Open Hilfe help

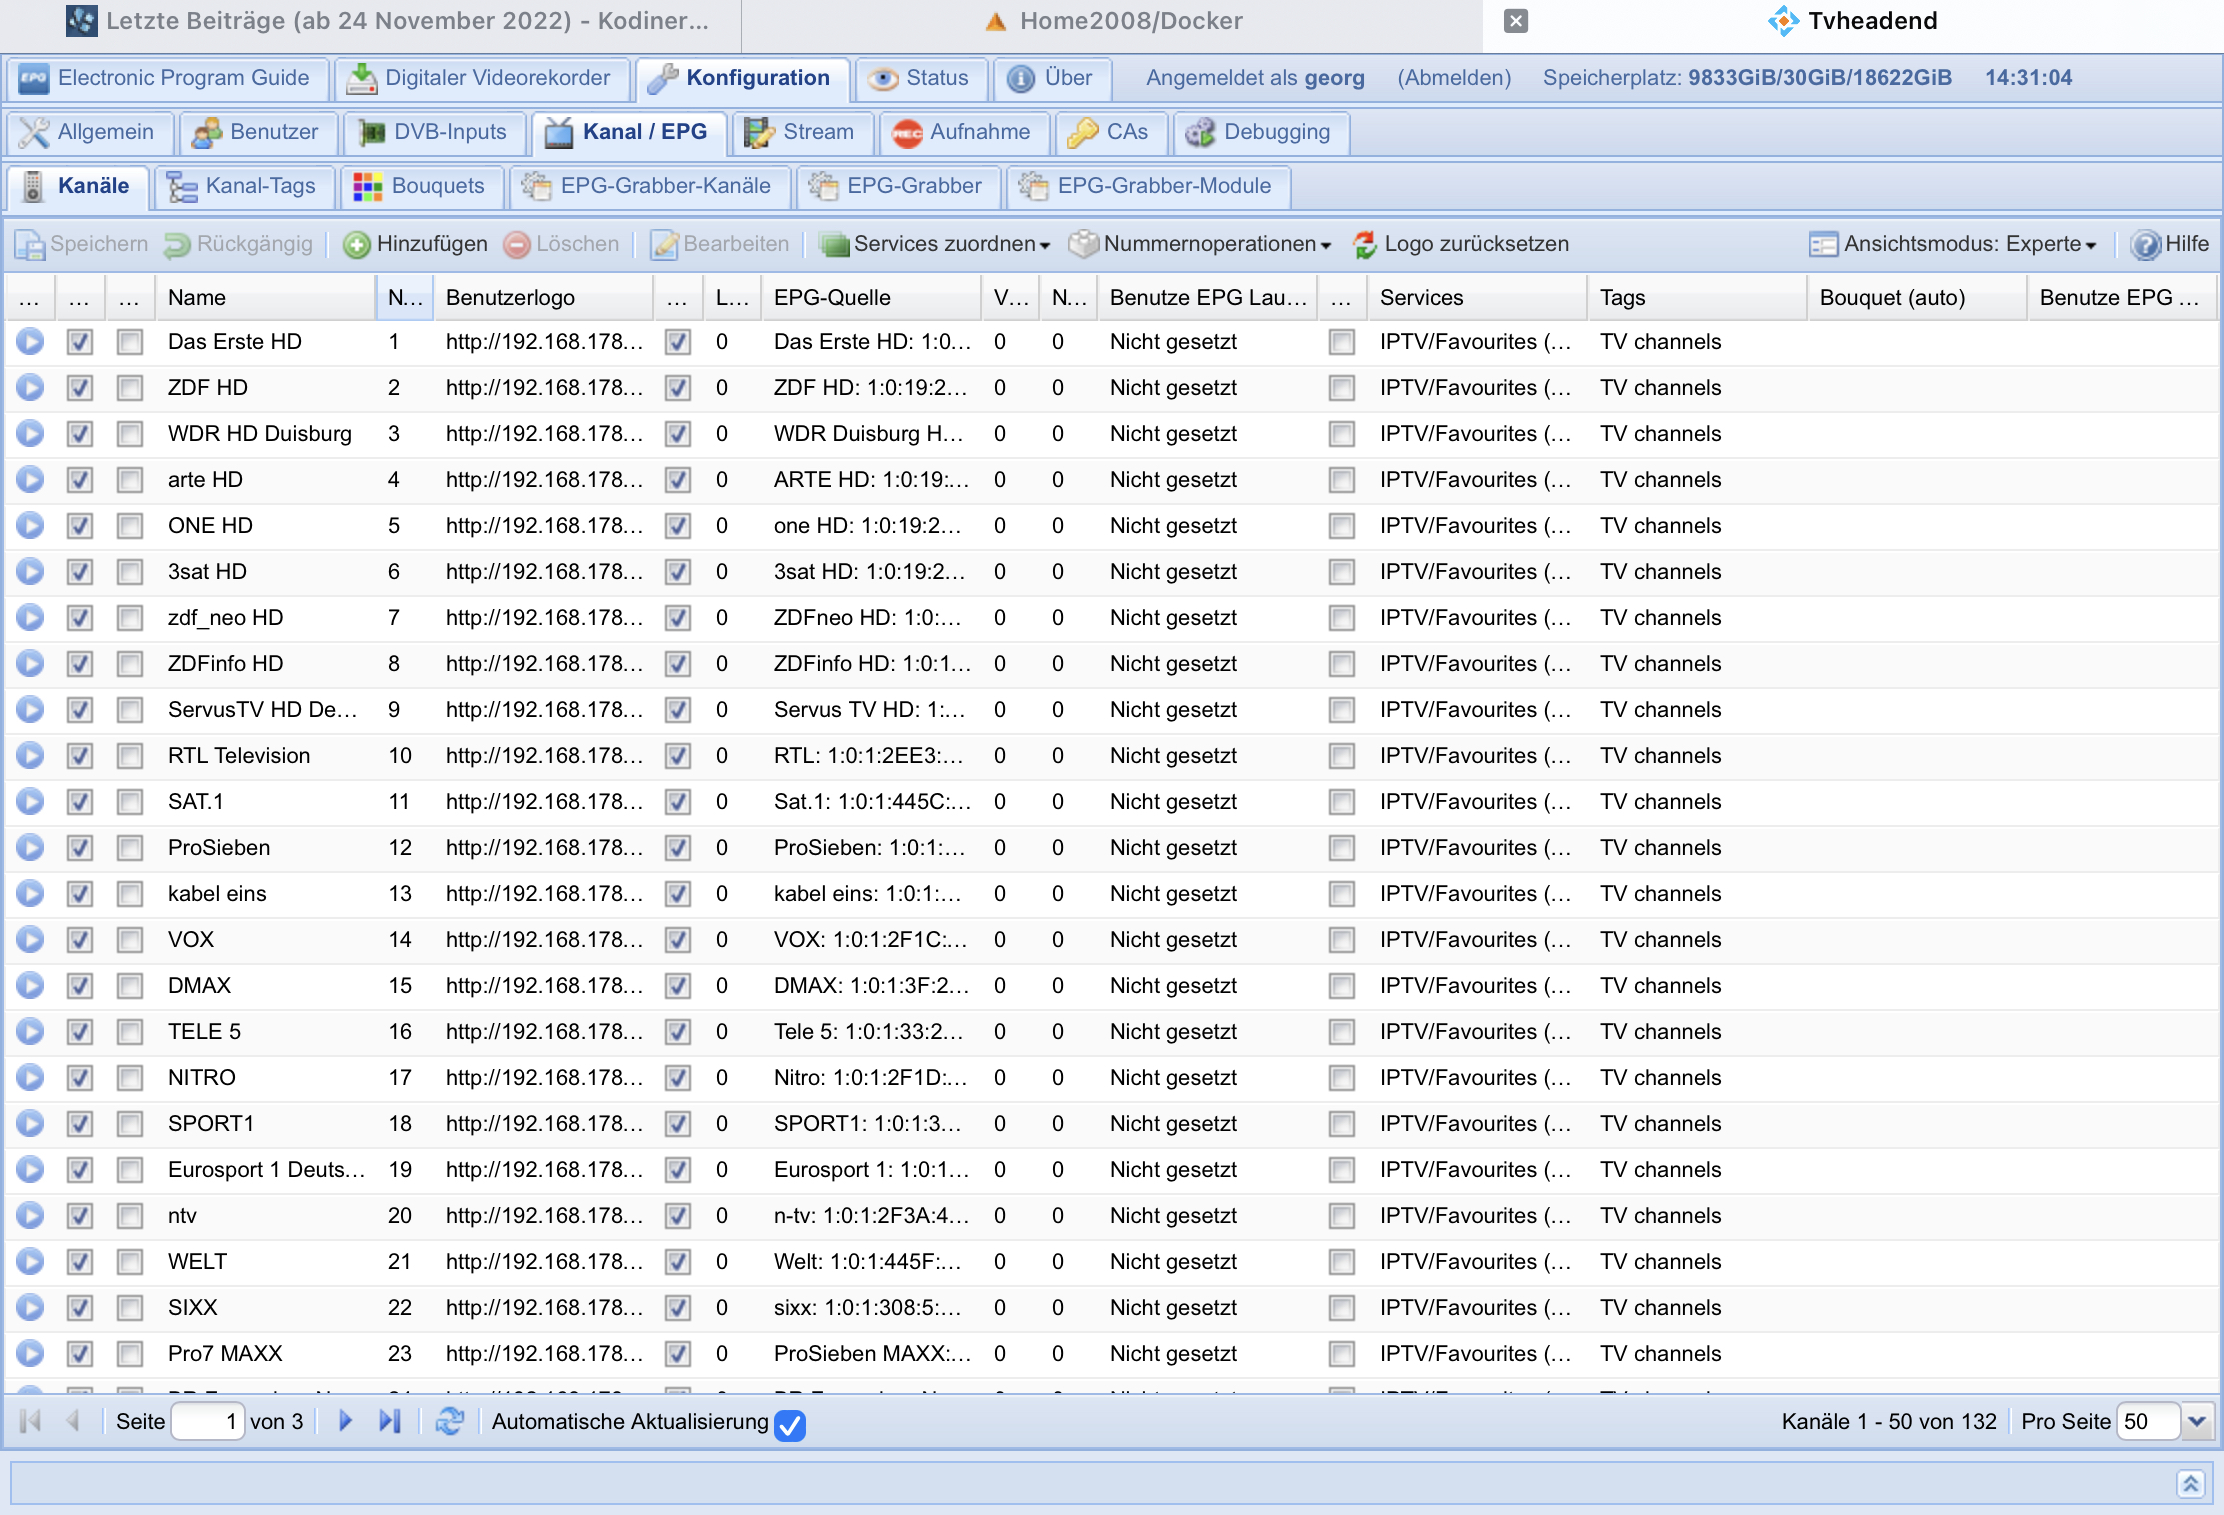[x=2170, y=244]
